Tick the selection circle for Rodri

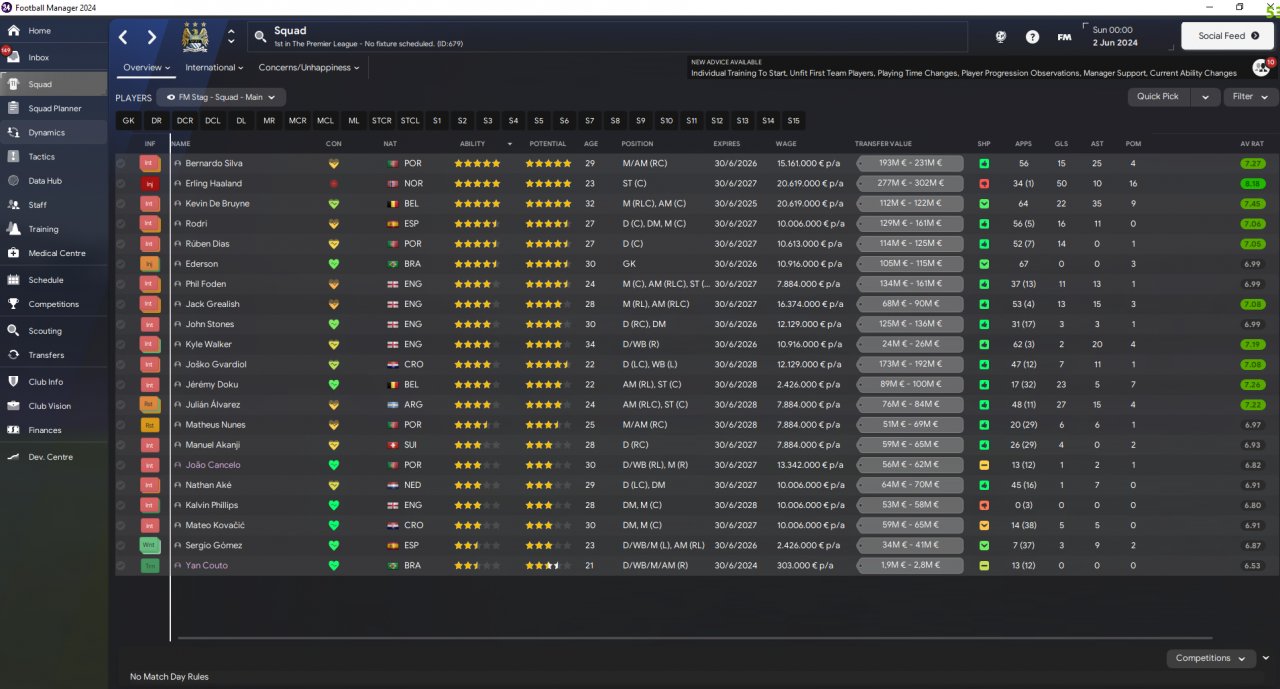click(x=121, y=224)
